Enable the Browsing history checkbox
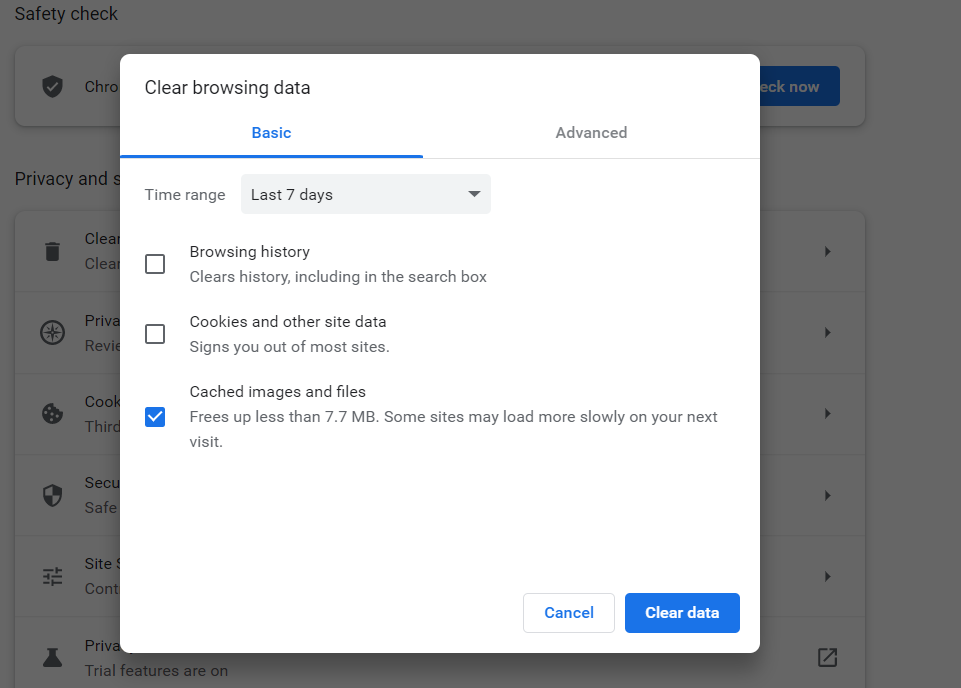961x688 pixels. (x=155, y=263)
